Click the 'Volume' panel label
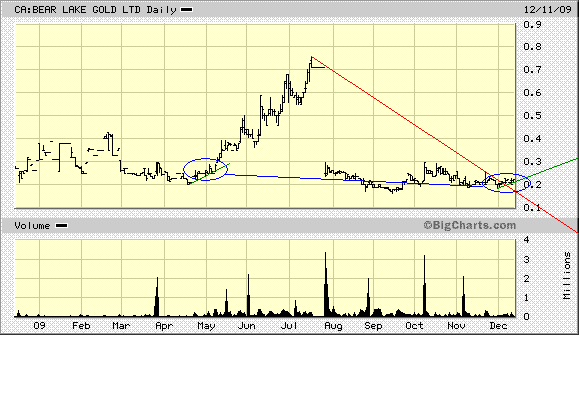Viewport: 579px width, 405px height. (x=32, y=226)
